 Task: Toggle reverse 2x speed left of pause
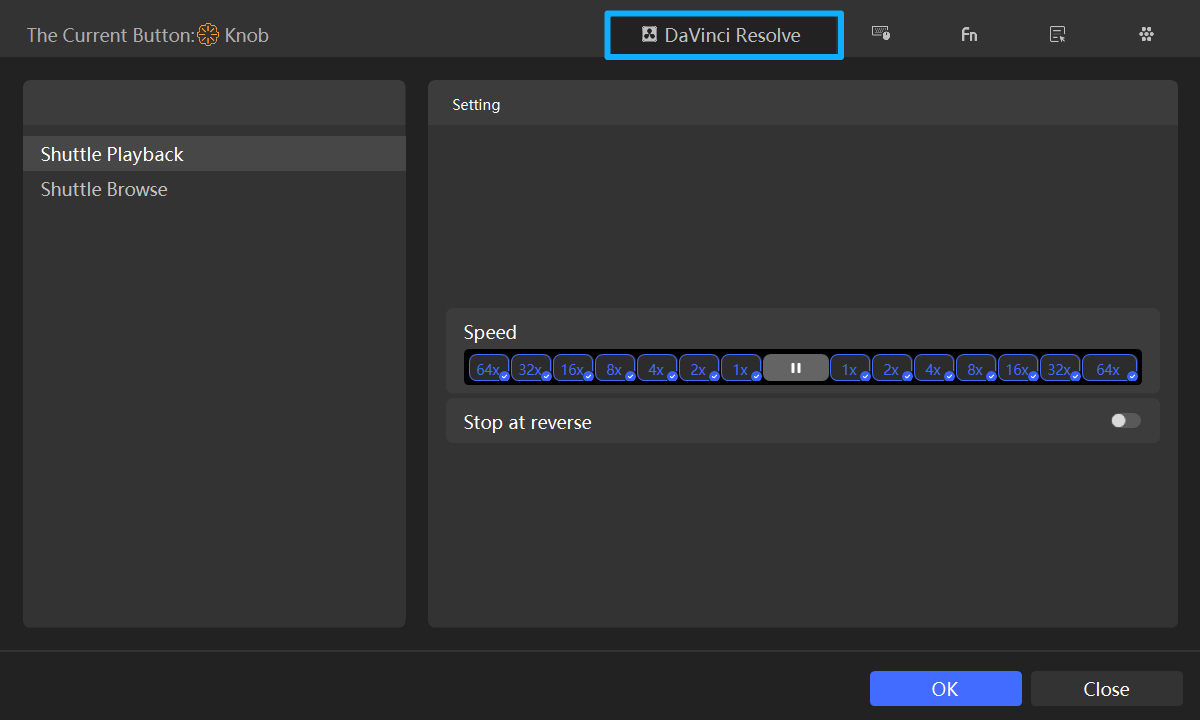699,368
